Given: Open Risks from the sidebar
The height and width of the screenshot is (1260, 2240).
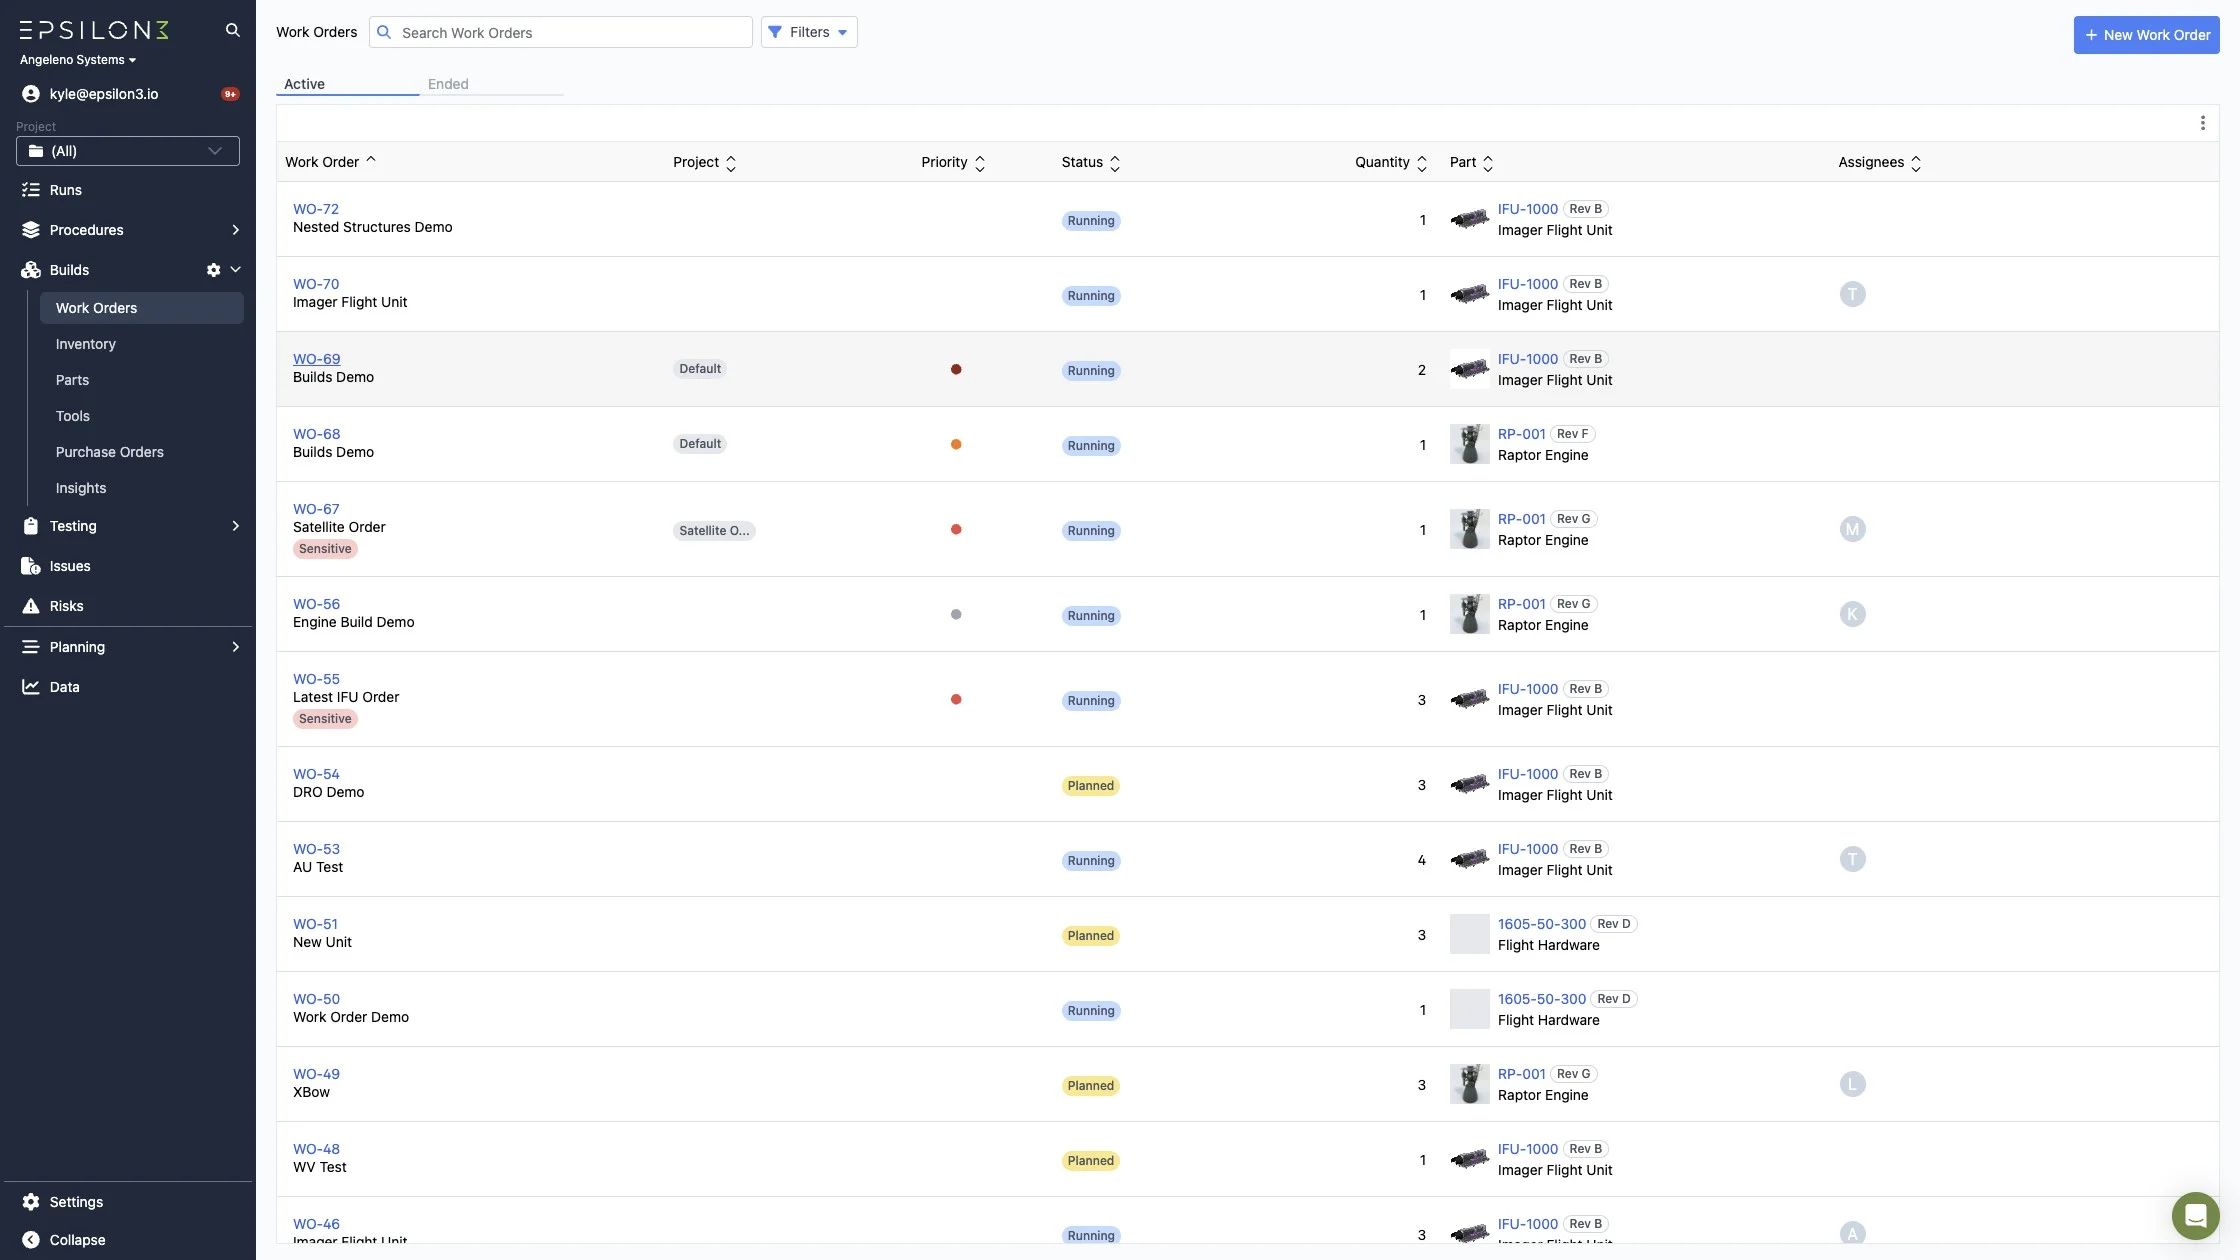Looking at the screenshot, I should pos(66,606).
